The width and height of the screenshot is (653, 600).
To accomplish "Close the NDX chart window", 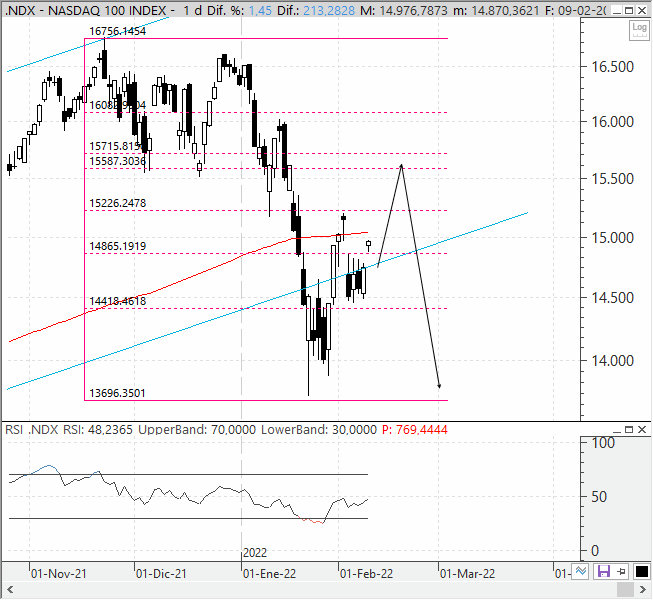I will [642, 10].
